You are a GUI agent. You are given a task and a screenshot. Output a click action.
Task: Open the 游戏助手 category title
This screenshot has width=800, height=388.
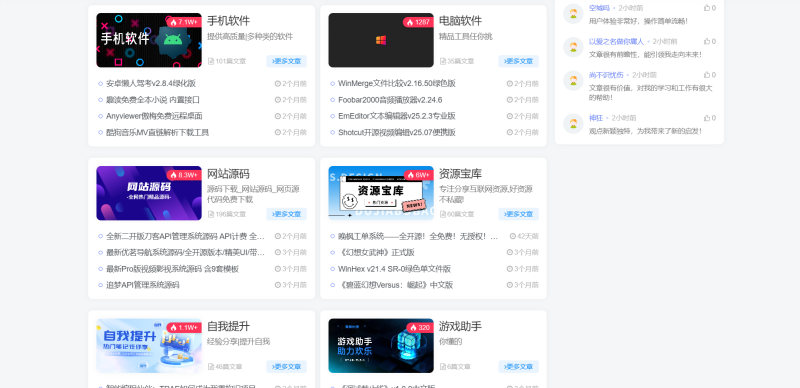click(461, 327)
